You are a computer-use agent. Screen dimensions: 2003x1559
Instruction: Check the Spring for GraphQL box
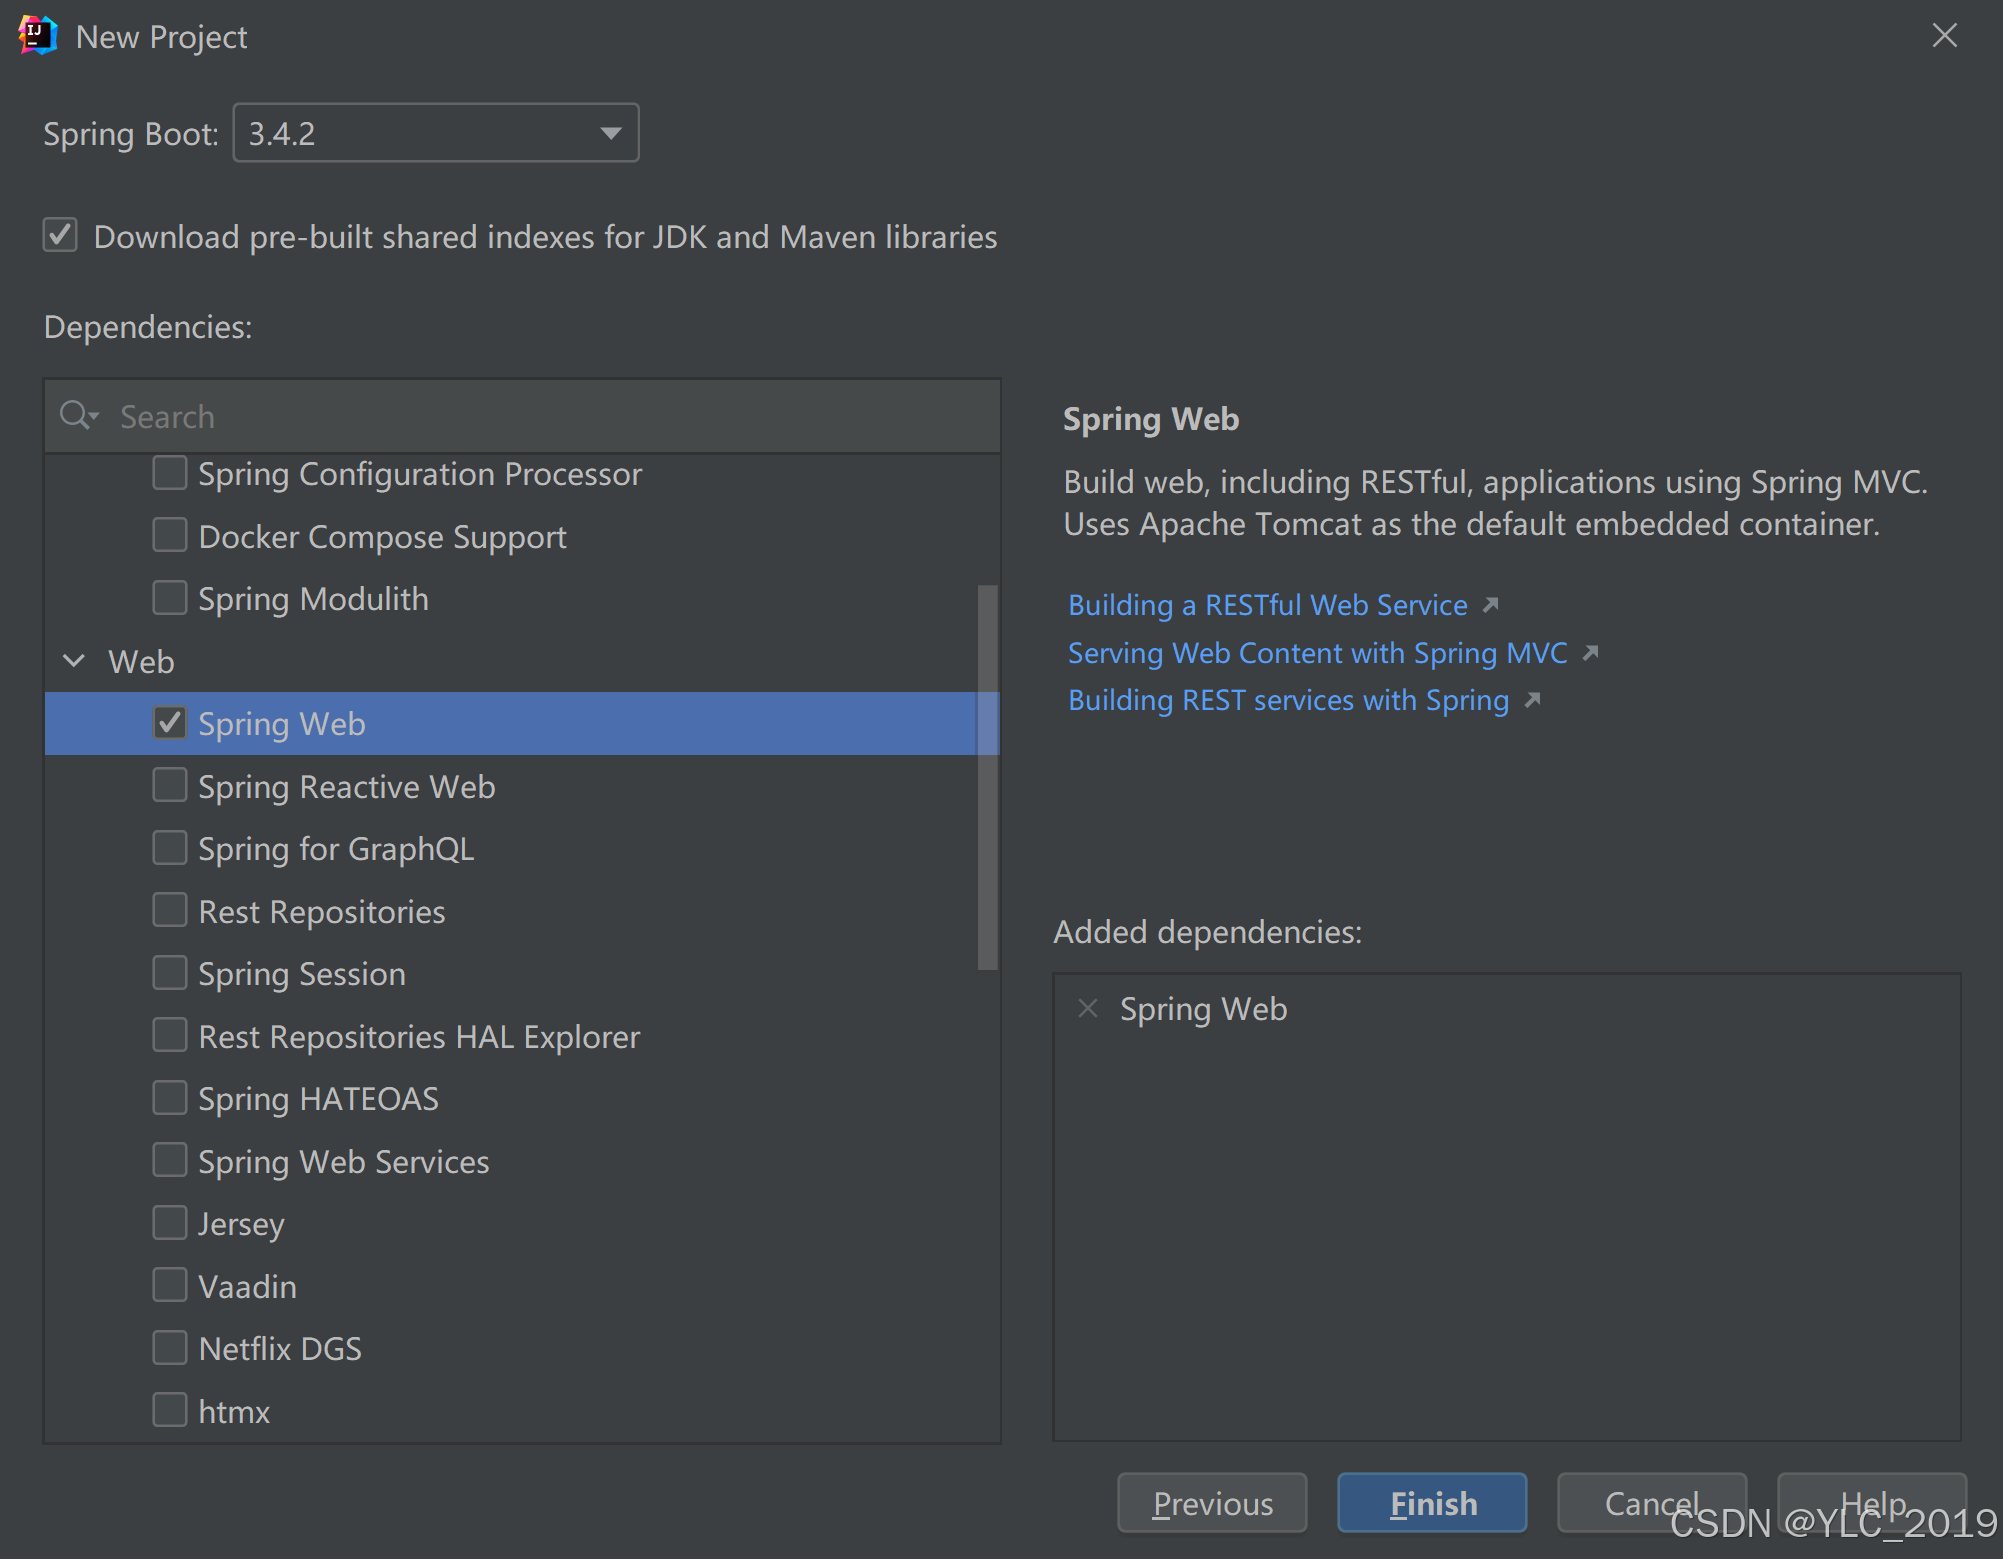coord(170,848)
